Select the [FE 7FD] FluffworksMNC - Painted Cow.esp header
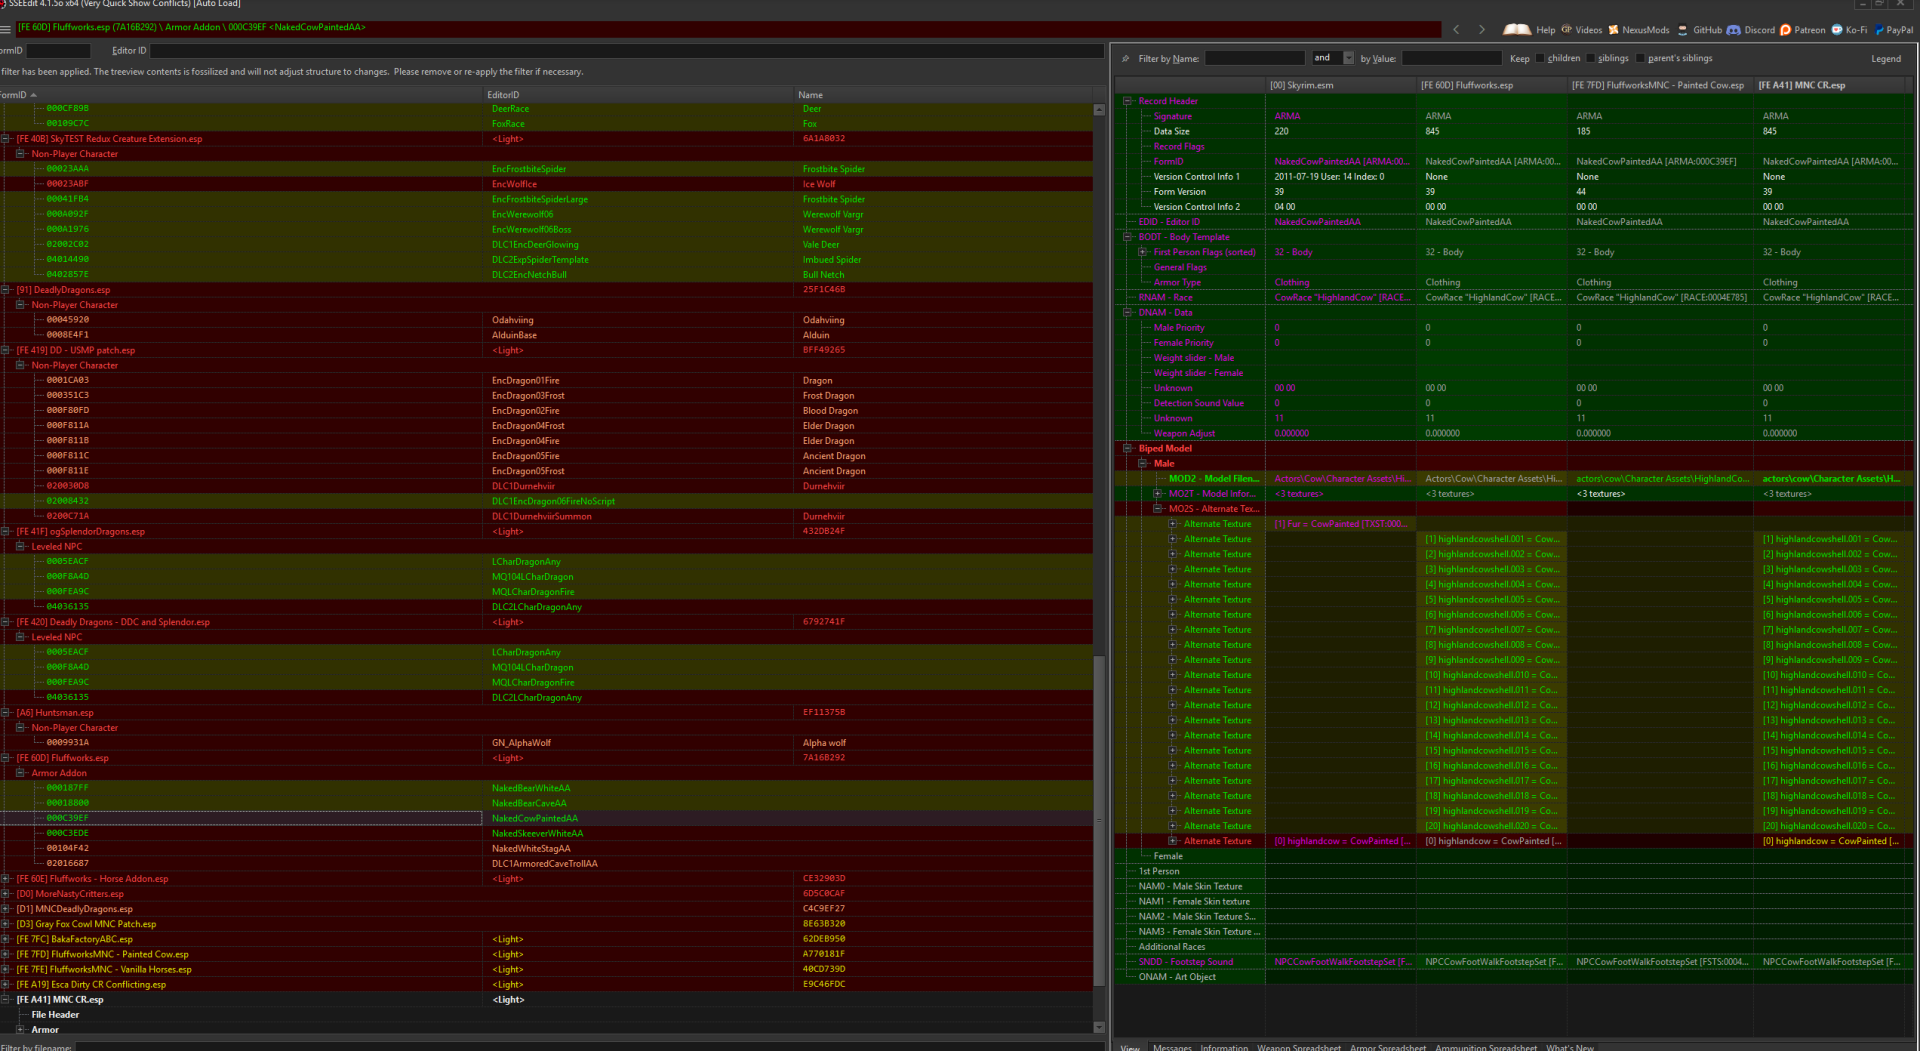This screenshot has width=1920, height=1051. click(1660, 85)
